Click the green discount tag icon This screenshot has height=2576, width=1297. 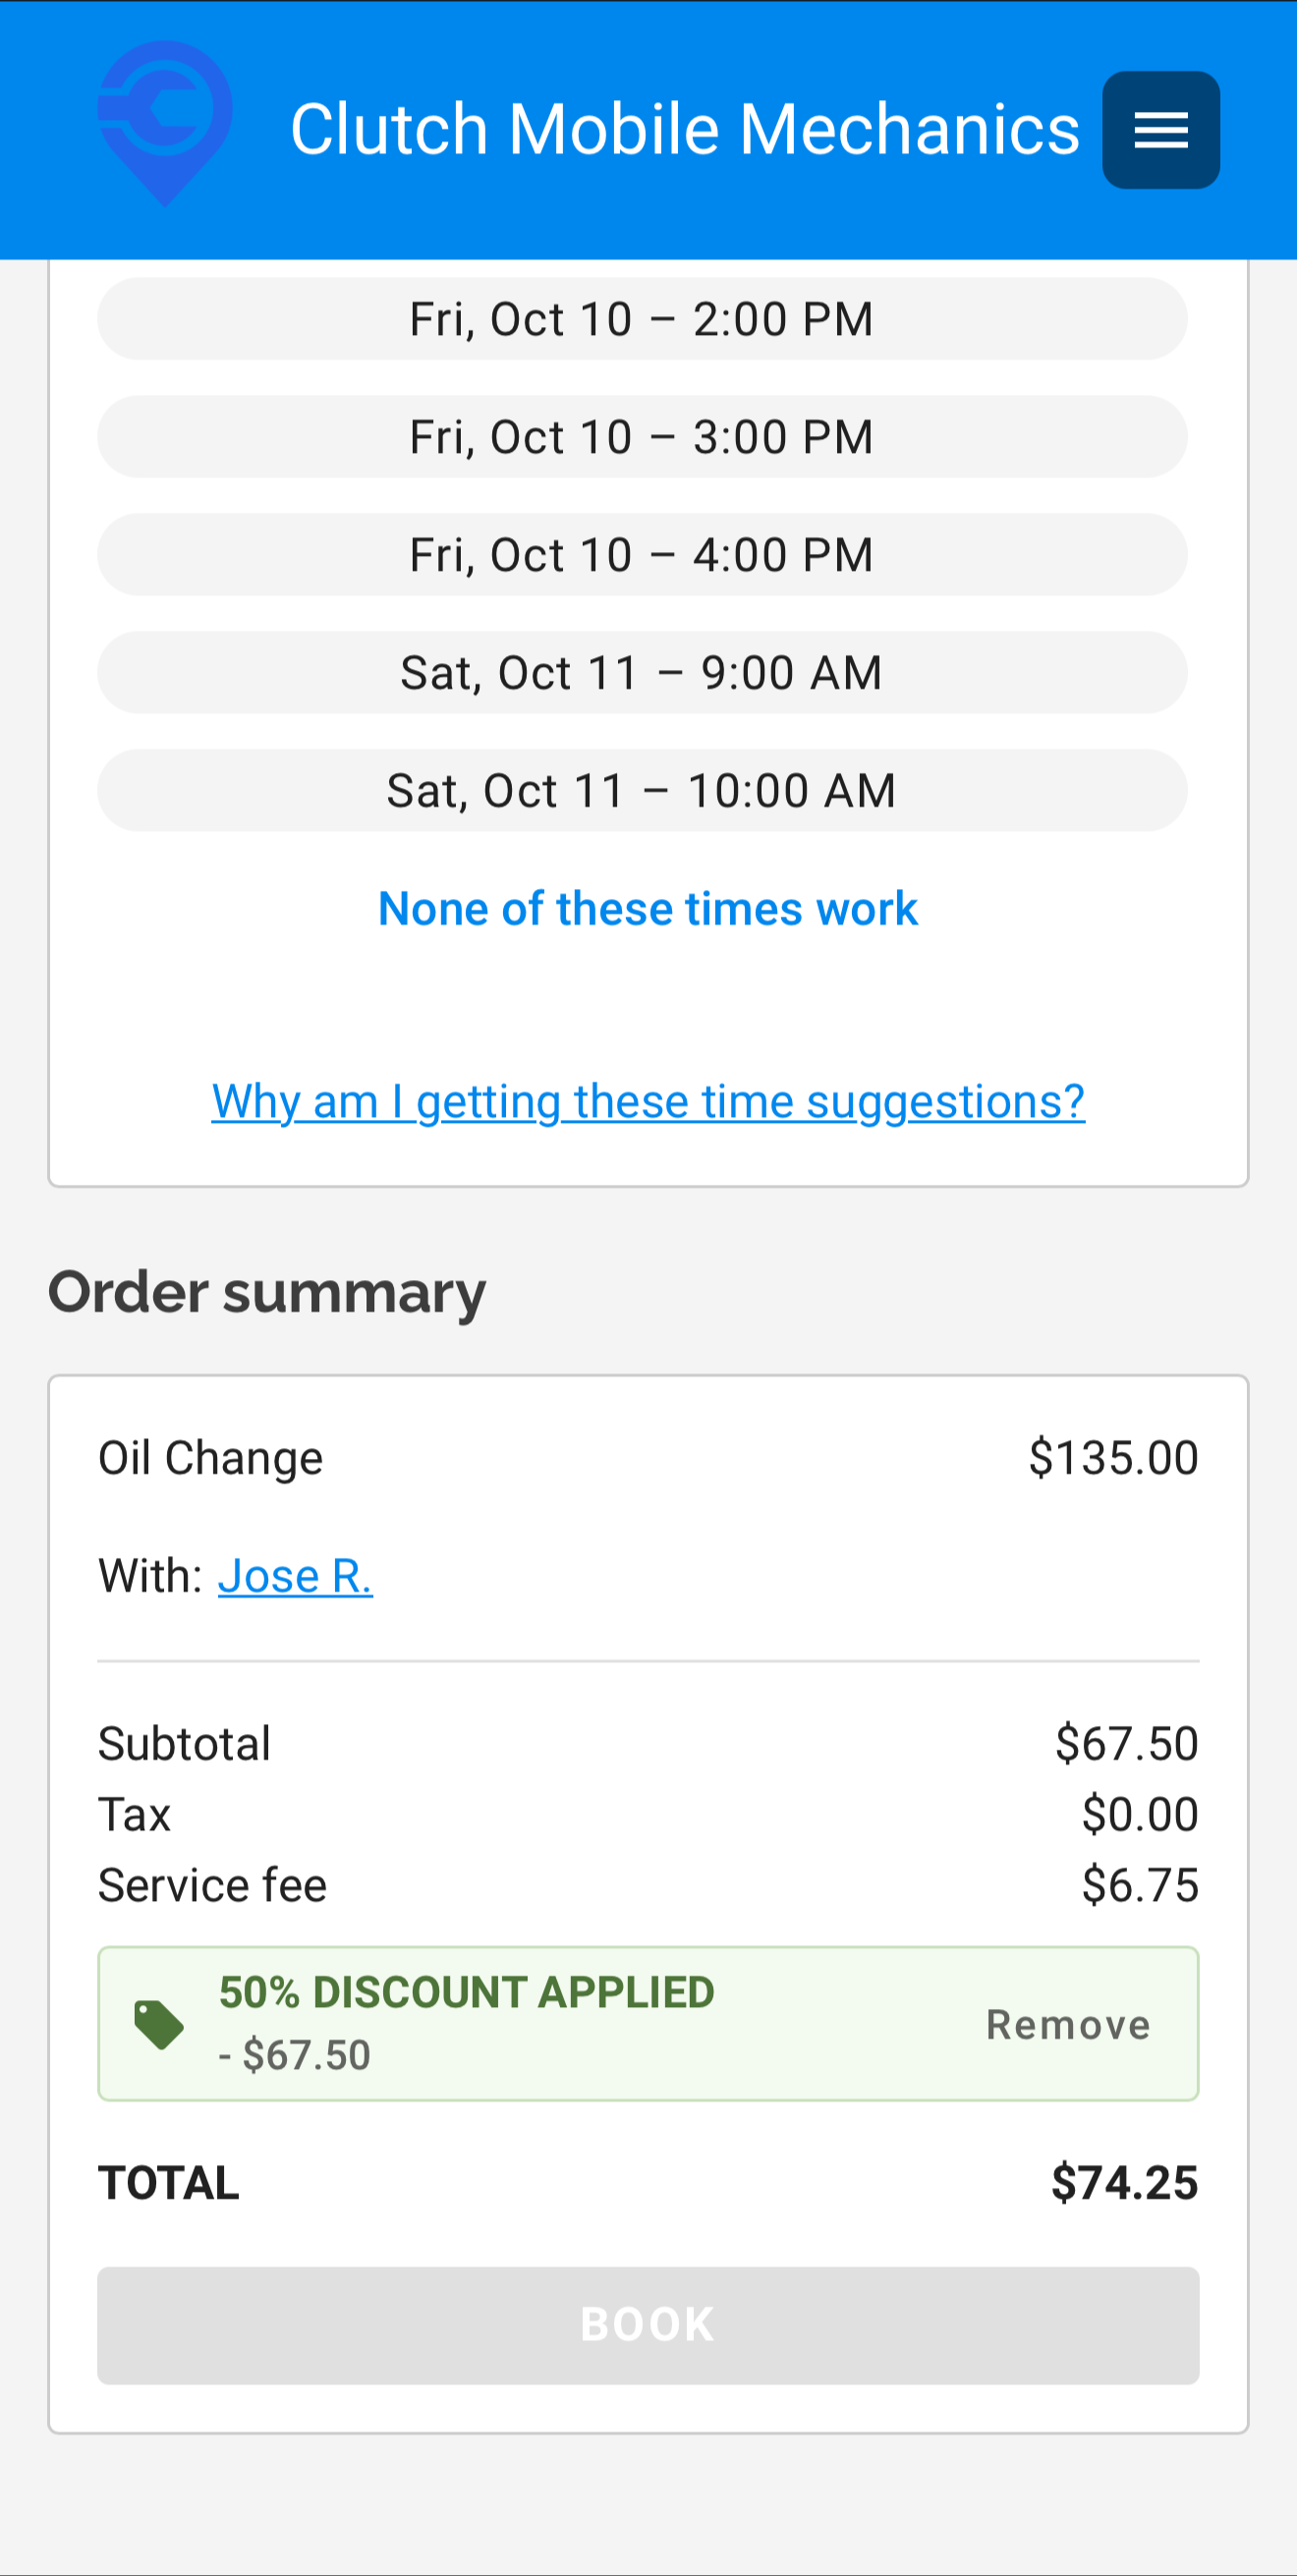159,2025
